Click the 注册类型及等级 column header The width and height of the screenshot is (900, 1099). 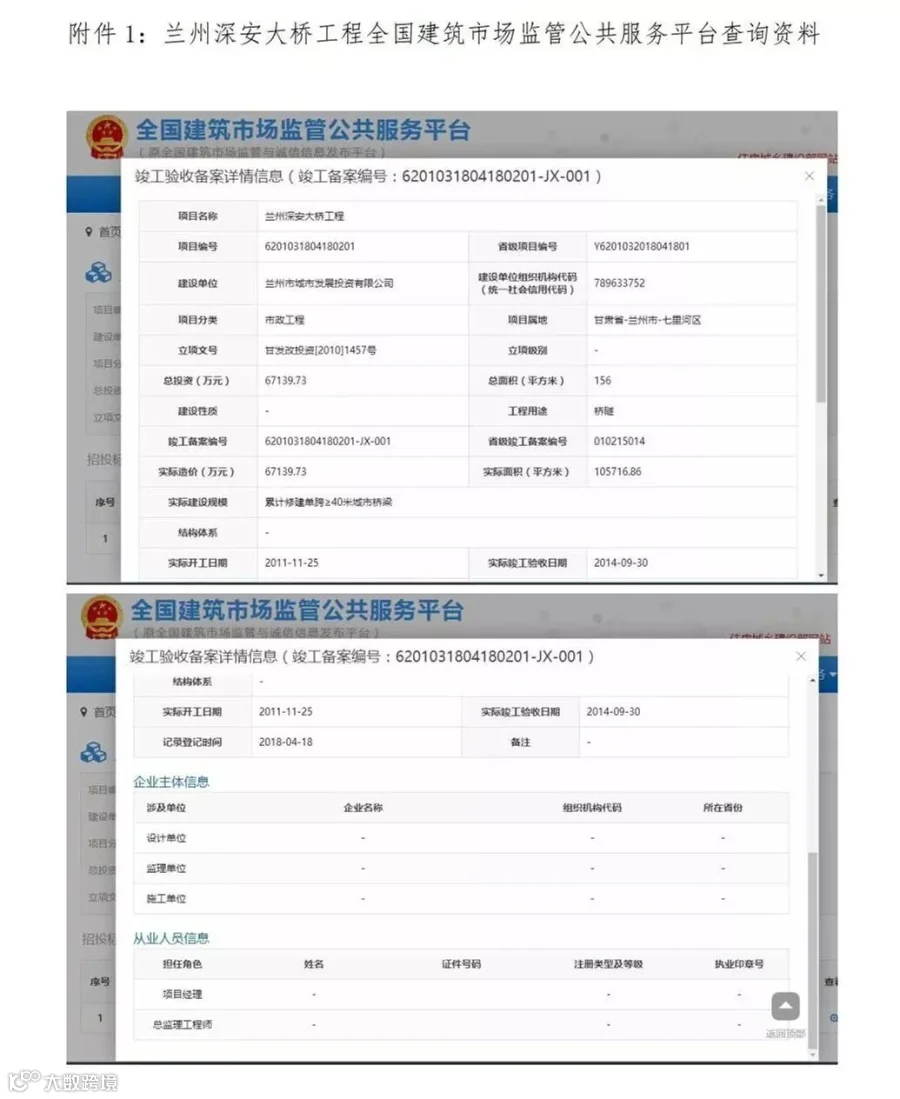coord(608,964)
